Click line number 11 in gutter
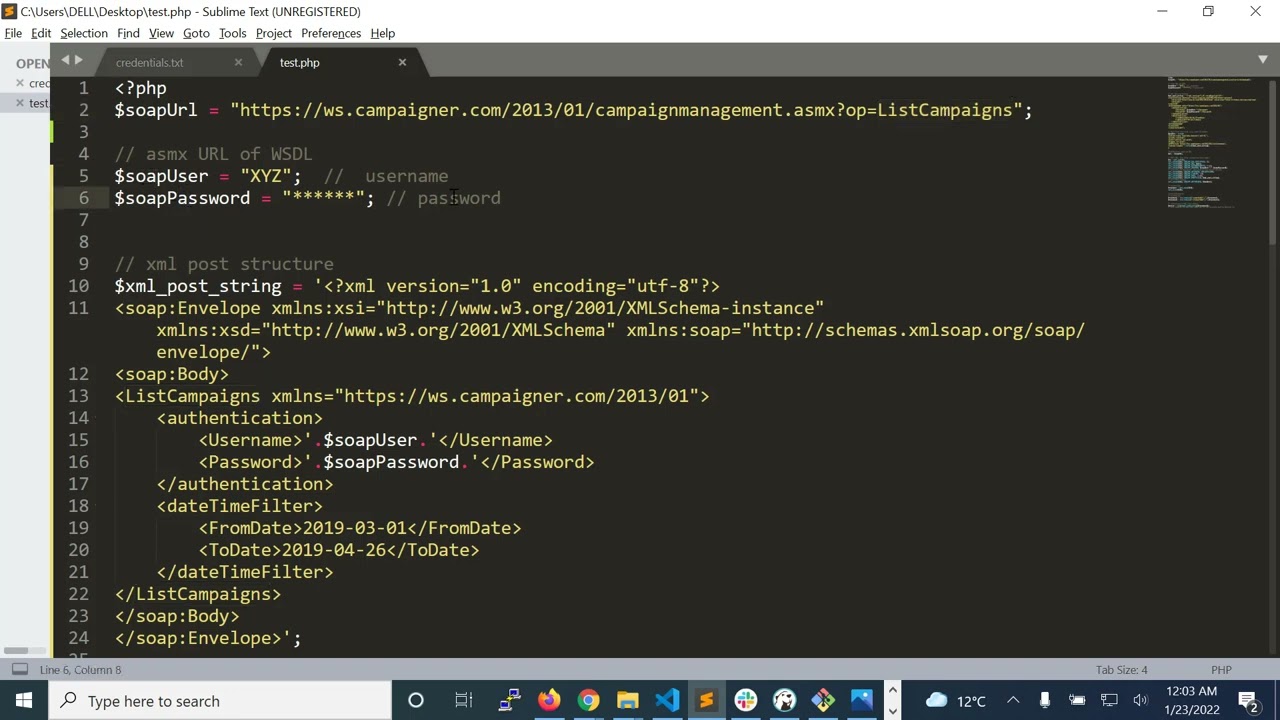 click(x=78, y=308)
